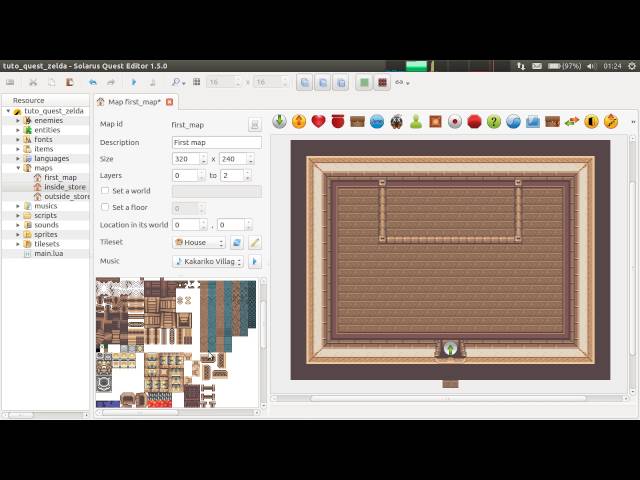640x480 pixels.
Task: Close the first_map tab
Action: point(169,102)
